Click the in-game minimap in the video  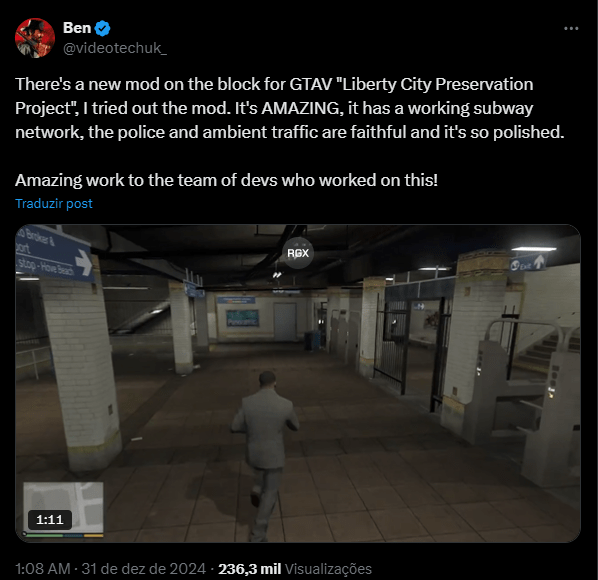coord(63,507)
